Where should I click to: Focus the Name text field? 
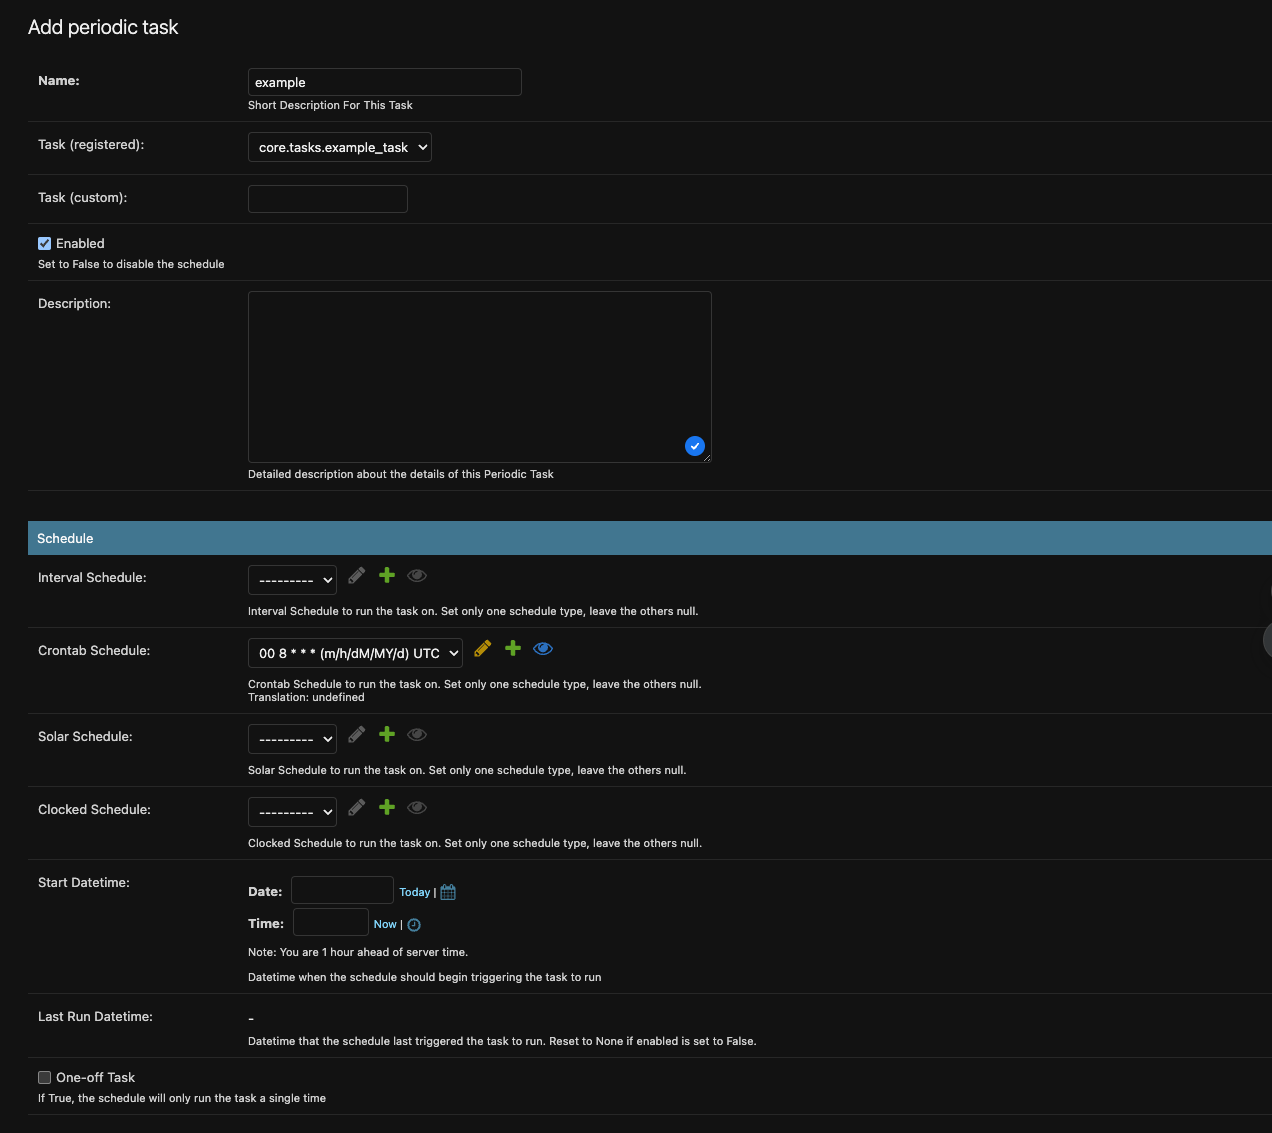(x=385, y=82)
